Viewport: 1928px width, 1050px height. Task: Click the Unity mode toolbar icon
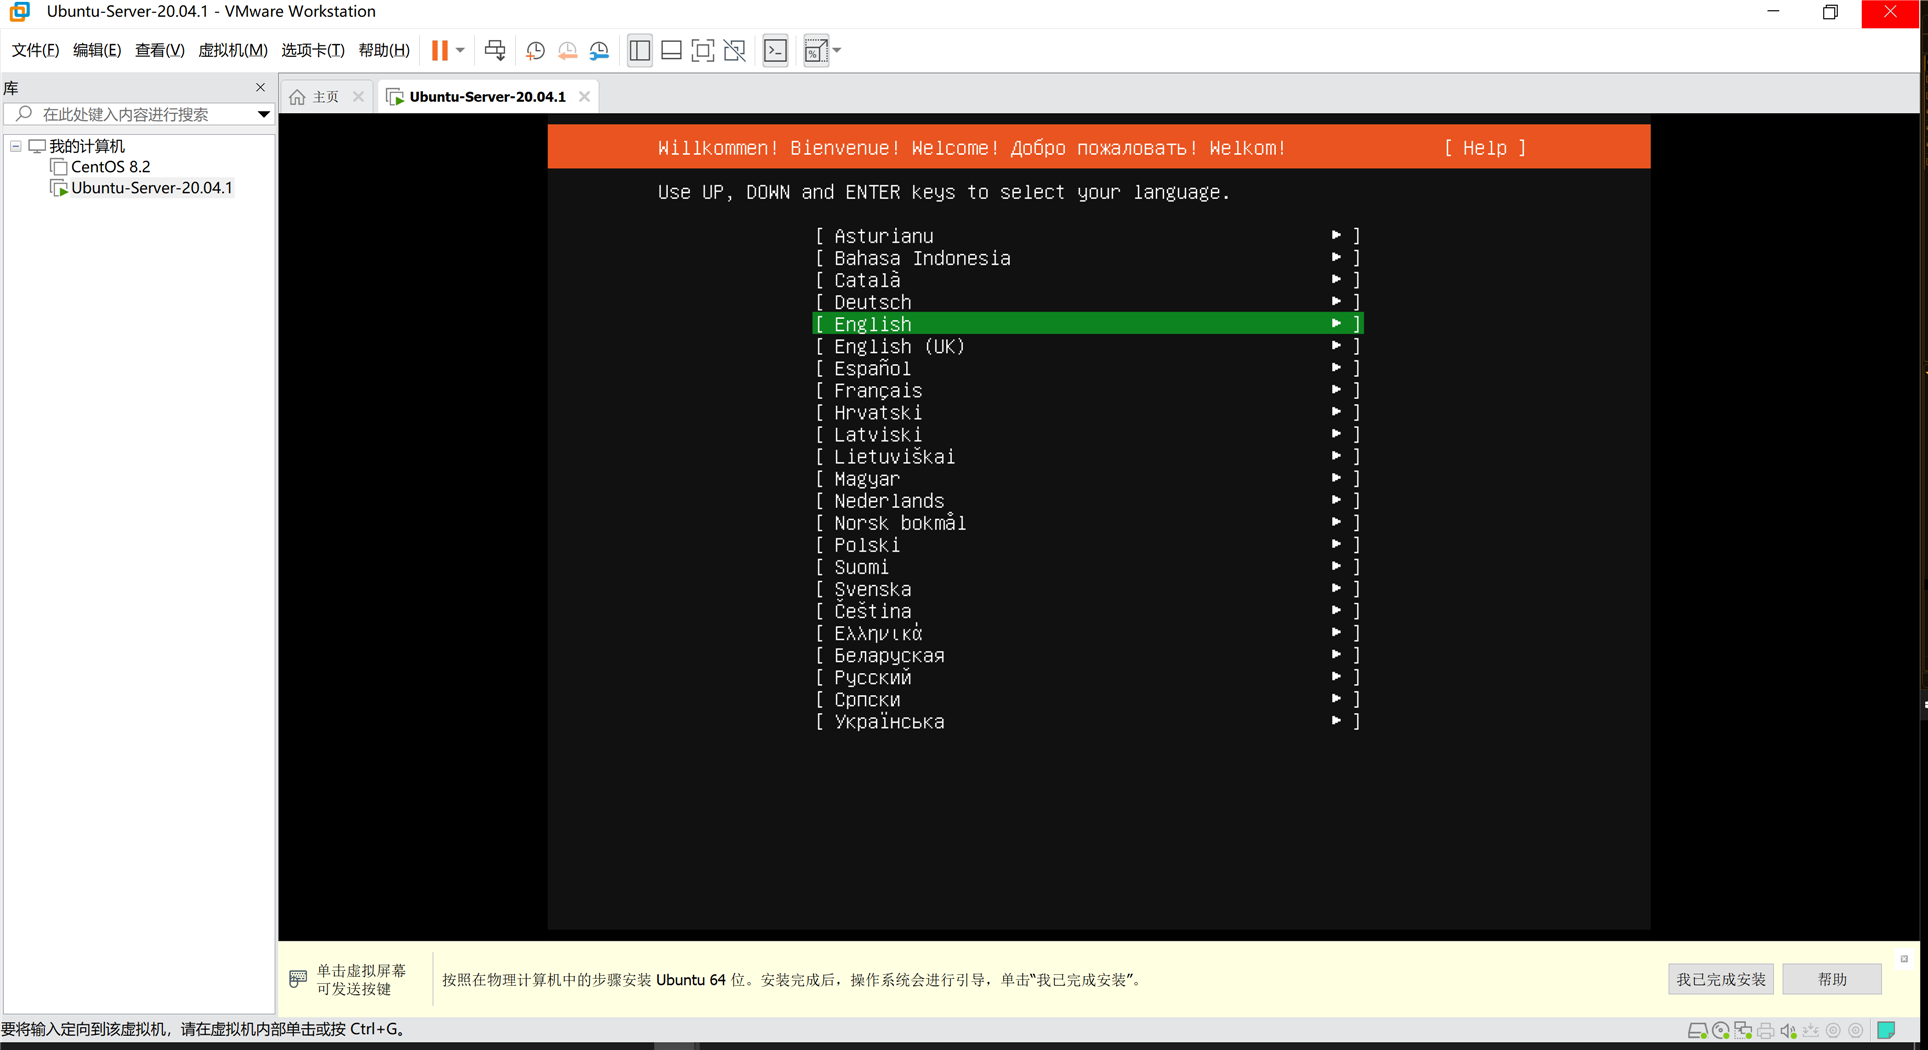coord(735,50)
